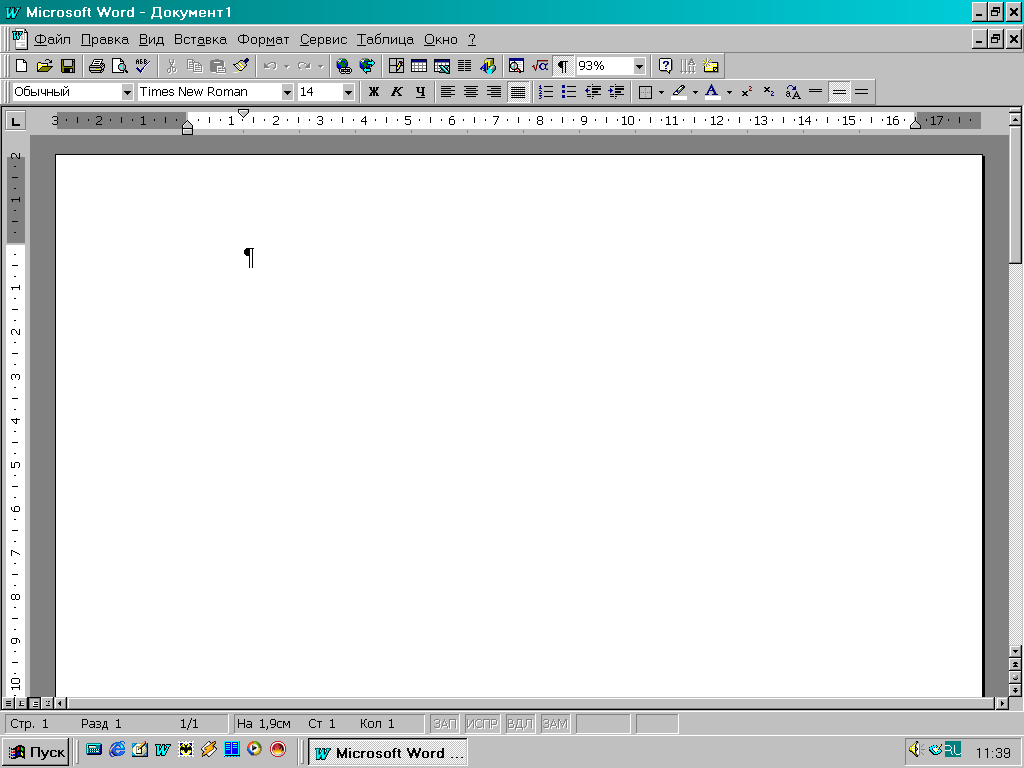
Task: Click Microsoft Word taskbar button
Action: (388, 752)
